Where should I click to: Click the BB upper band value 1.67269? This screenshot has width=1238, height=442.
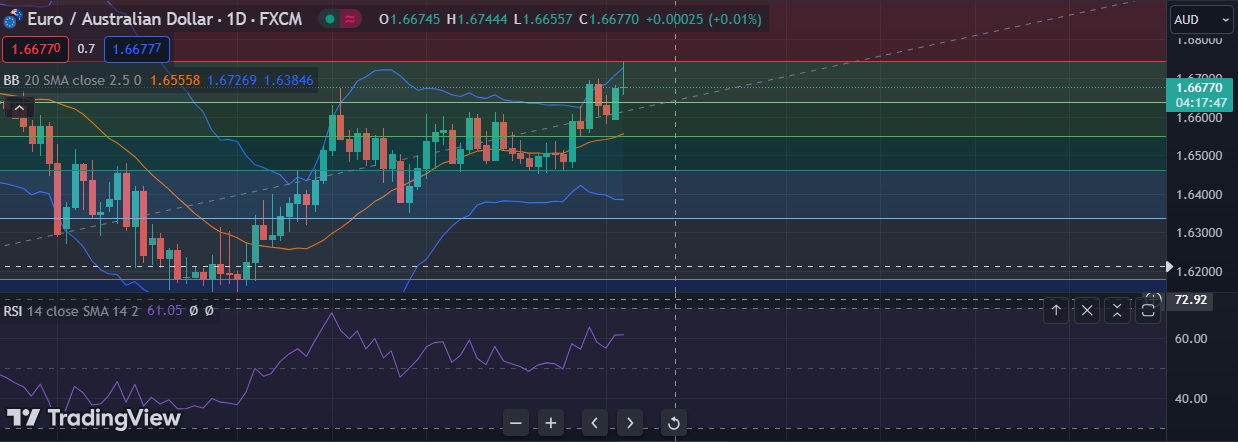coord(232,80)
